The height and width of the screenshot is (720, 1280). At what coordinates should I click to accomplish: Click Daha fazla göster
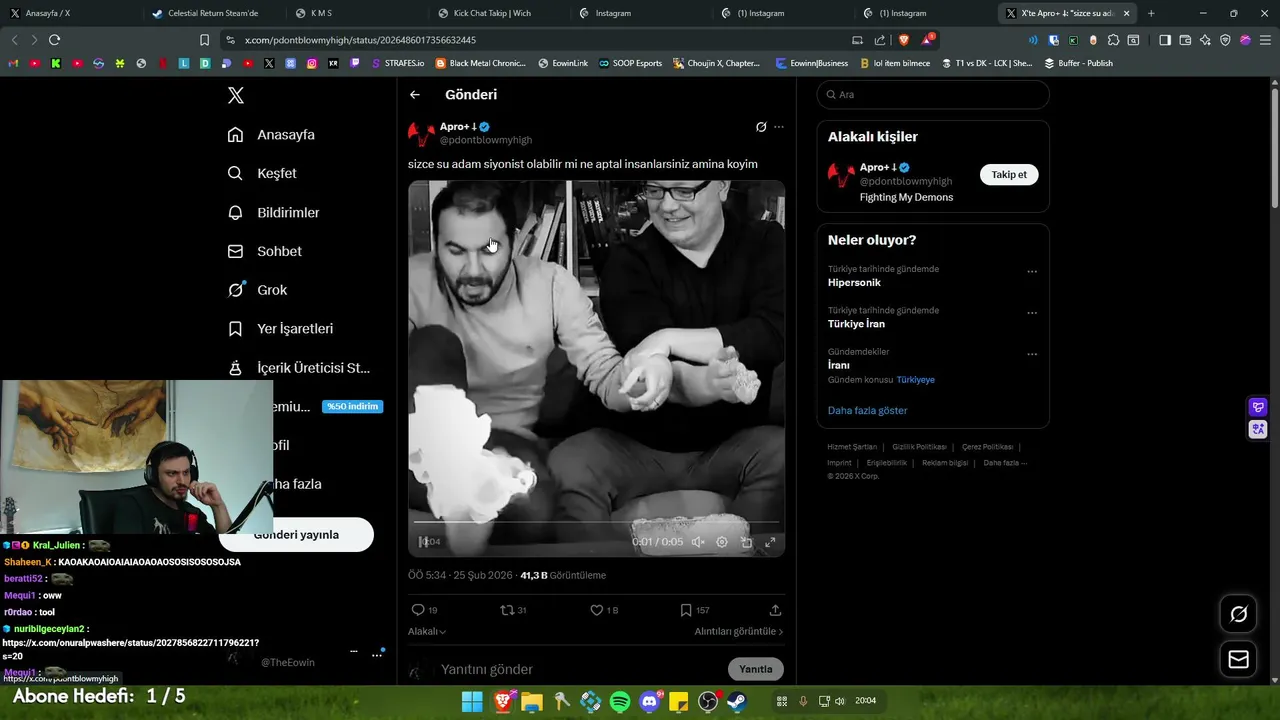867,411
